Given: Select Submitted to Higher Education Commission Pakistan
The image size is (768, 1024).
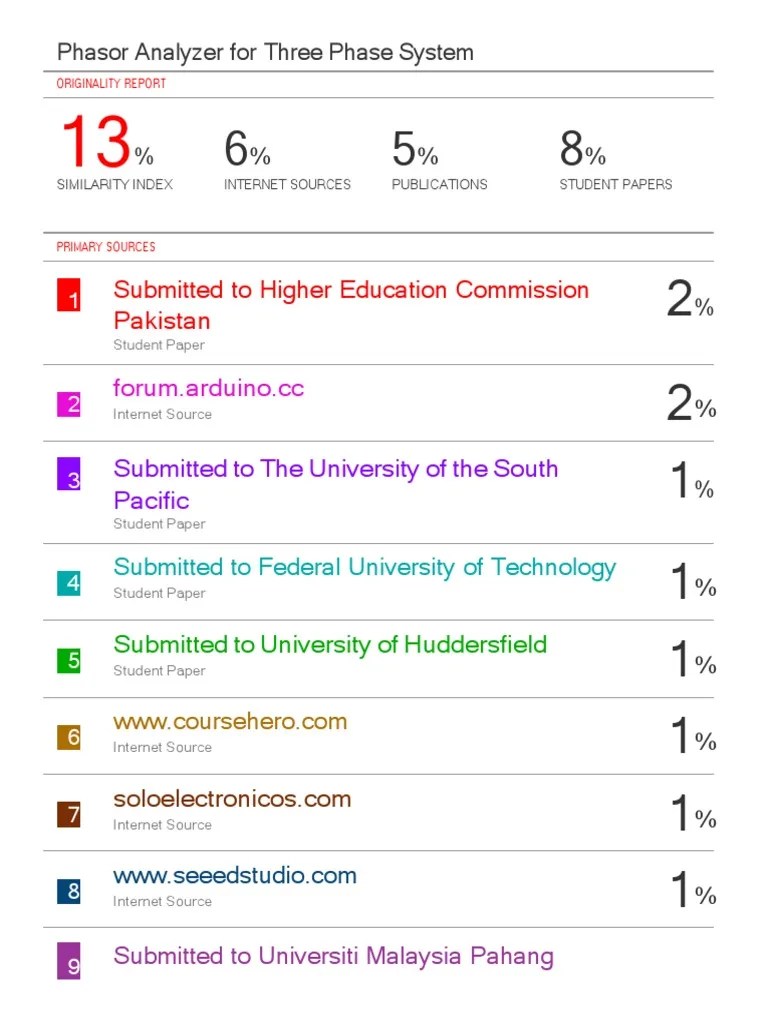Looking at the screenshot, I should 351,291.
